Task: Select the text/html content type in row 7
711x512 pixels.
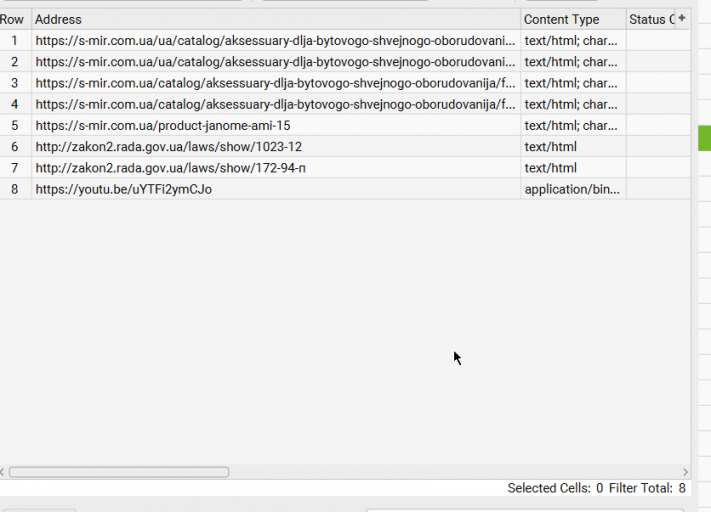Action: tap(573, 168)
